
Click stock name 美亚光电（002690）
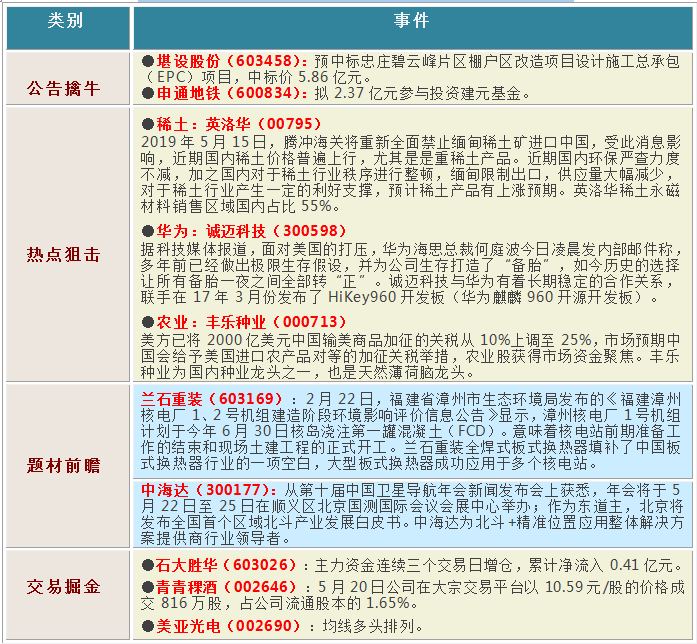(x=228, y=626)
